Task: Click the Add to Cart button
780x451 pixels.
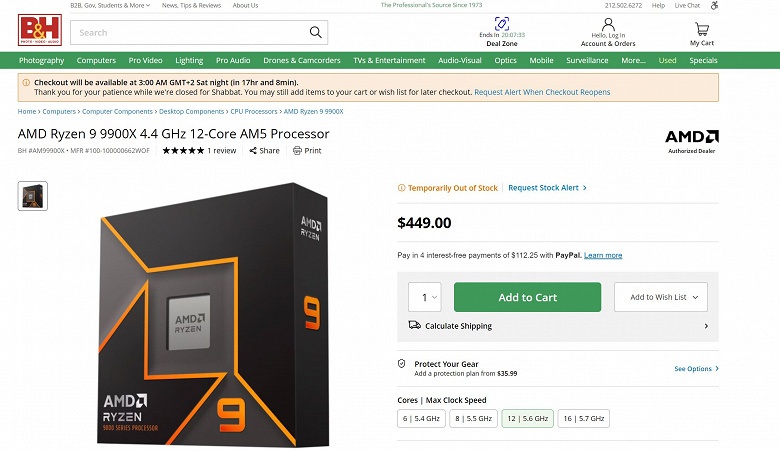Action: 527,297
